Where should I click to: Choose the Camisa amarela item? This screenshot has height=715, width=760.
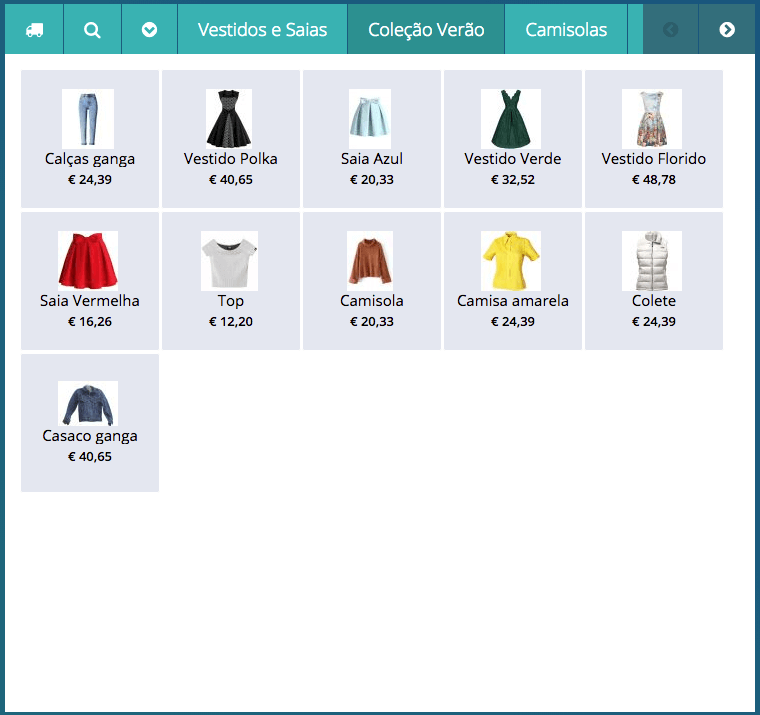point(513,281)
